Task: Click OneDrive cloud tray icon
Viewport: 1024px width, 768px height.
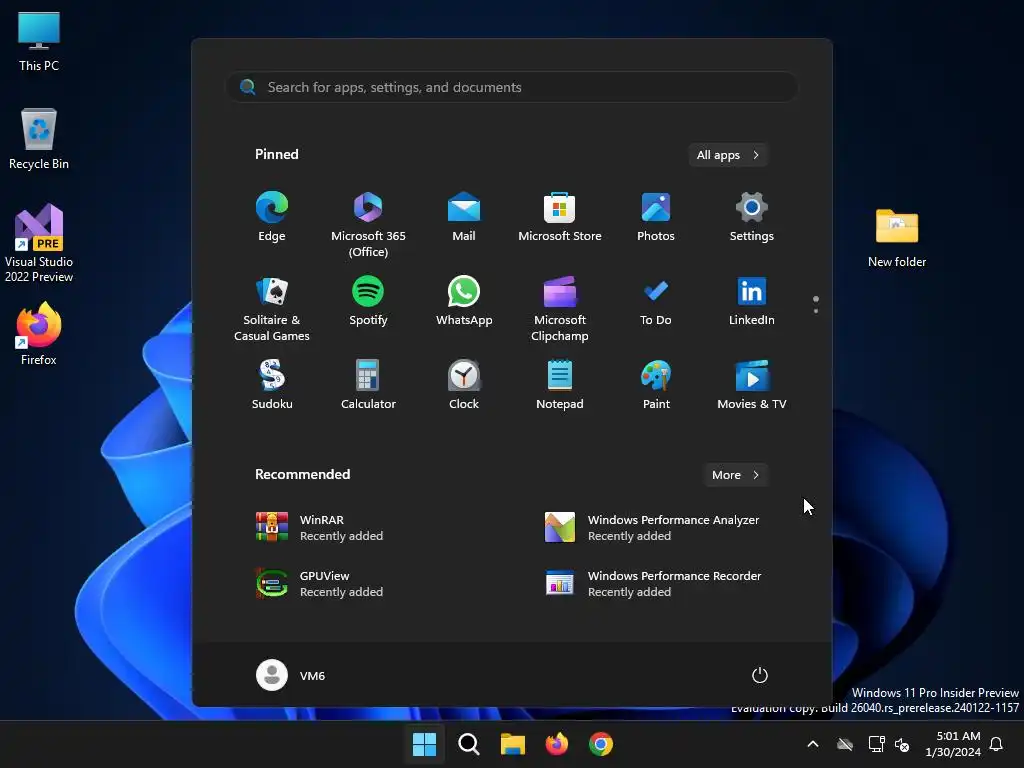Action: pos(845,744)
